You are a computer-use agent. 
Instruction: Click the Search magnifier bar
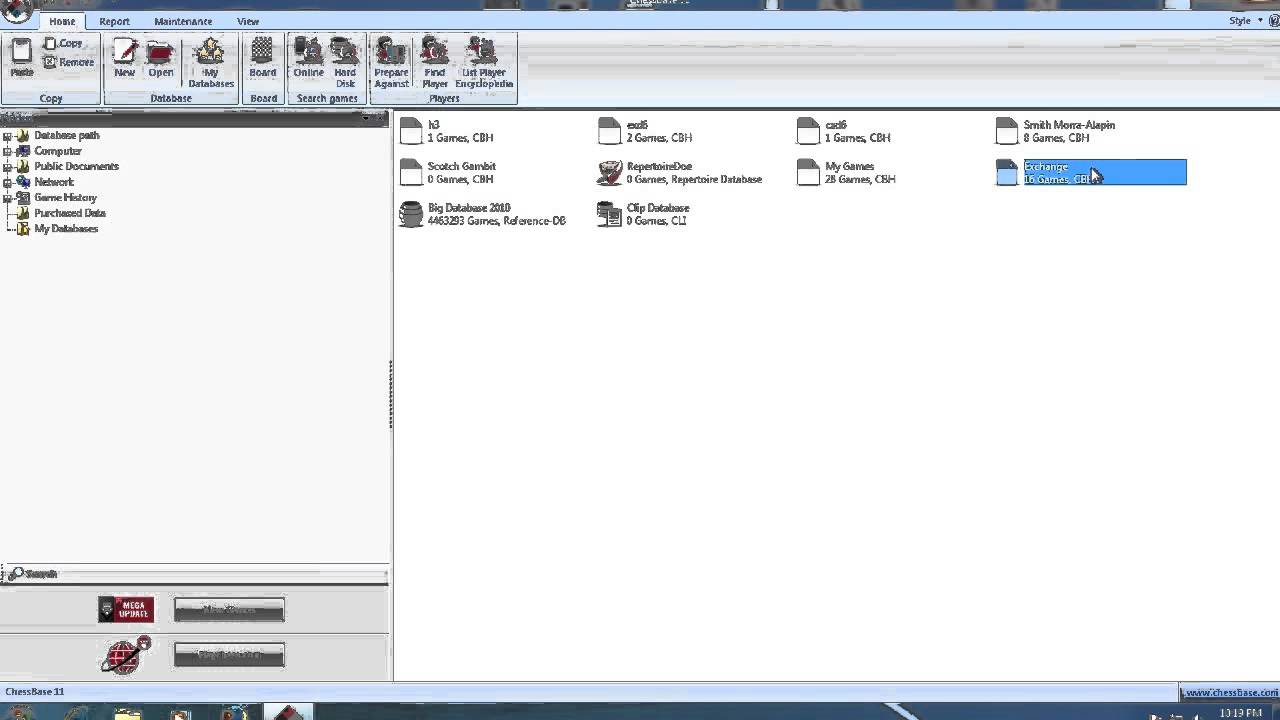pyautogui.click(x=194, y=573)
